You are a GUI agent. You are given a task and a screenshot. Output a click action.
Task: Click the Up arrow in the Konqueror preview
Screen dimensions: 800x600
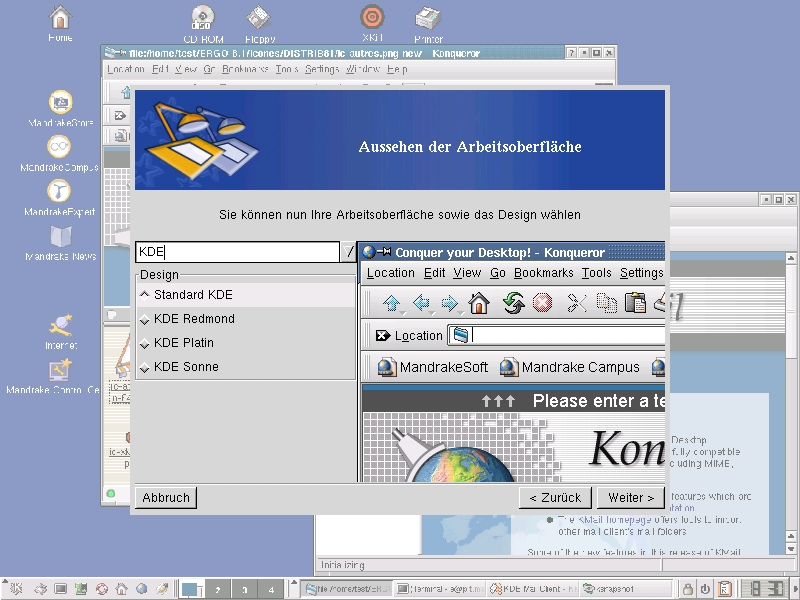point(392,303)
